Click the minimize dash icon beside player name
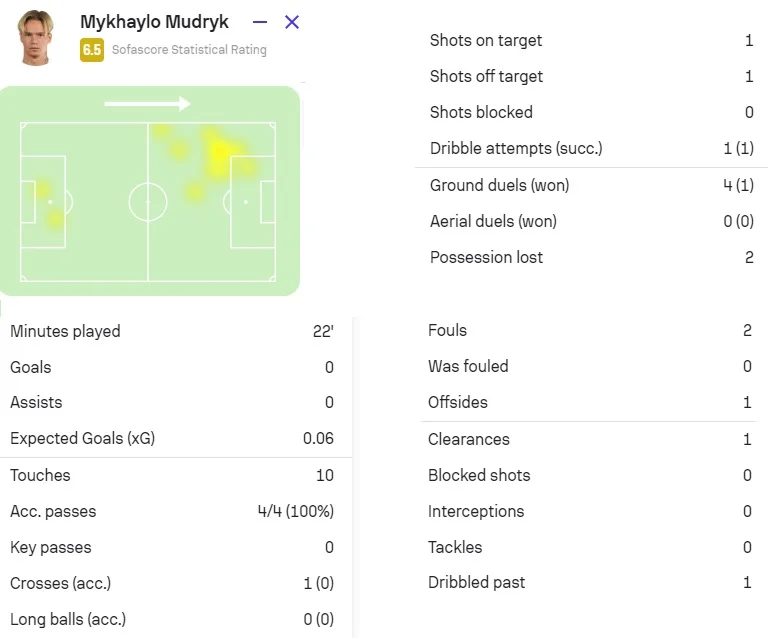770x644 pixels. pos(260,22)
